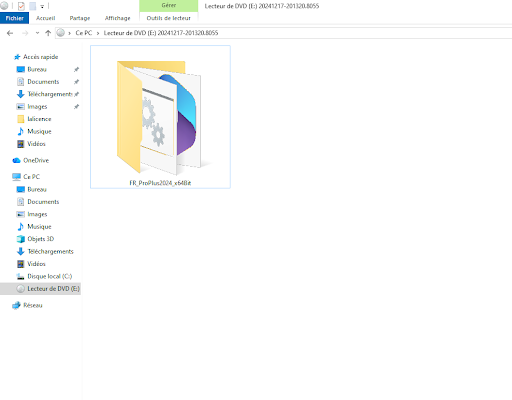Open recent locations dropdown arrow
The image size is (512, 400).
37,33
